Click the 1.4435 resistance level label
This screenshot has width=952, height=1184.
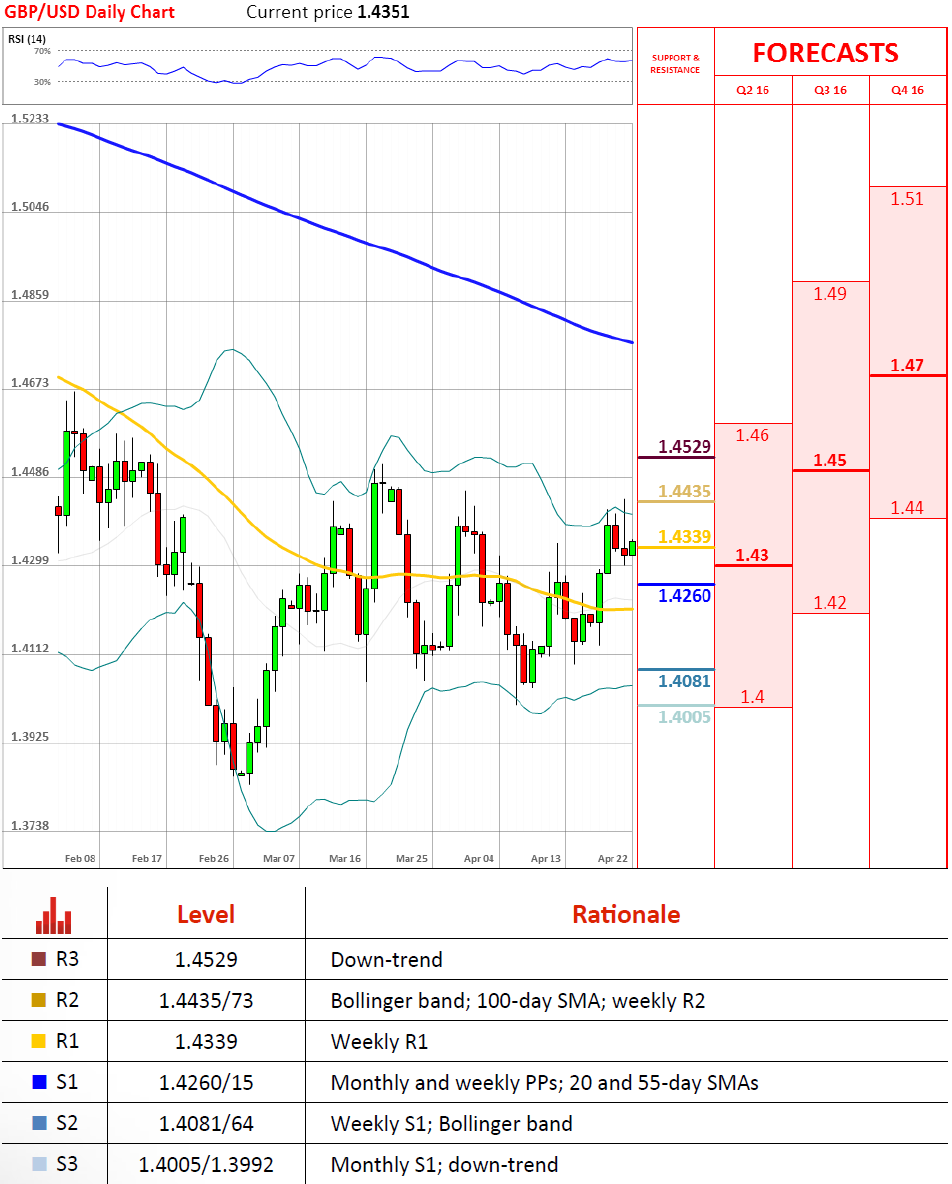click(x=684, y=491)
